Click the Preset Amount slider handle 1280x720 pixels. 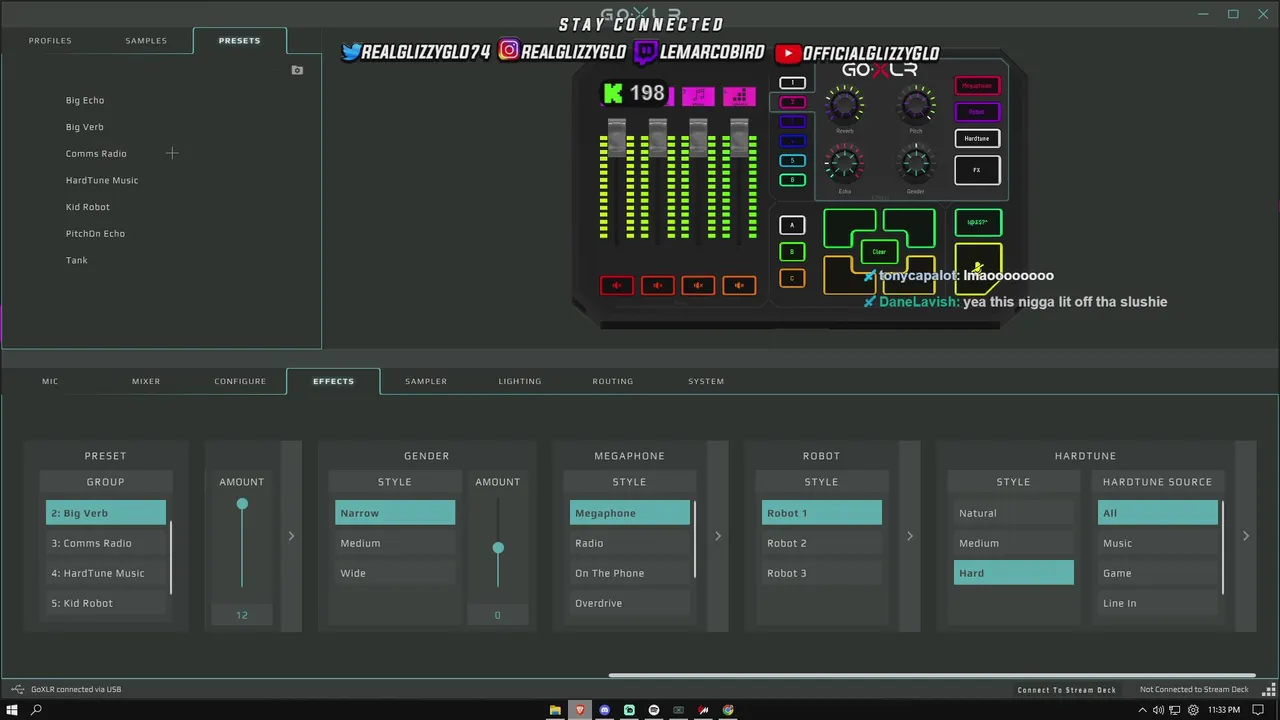[242, 504]
